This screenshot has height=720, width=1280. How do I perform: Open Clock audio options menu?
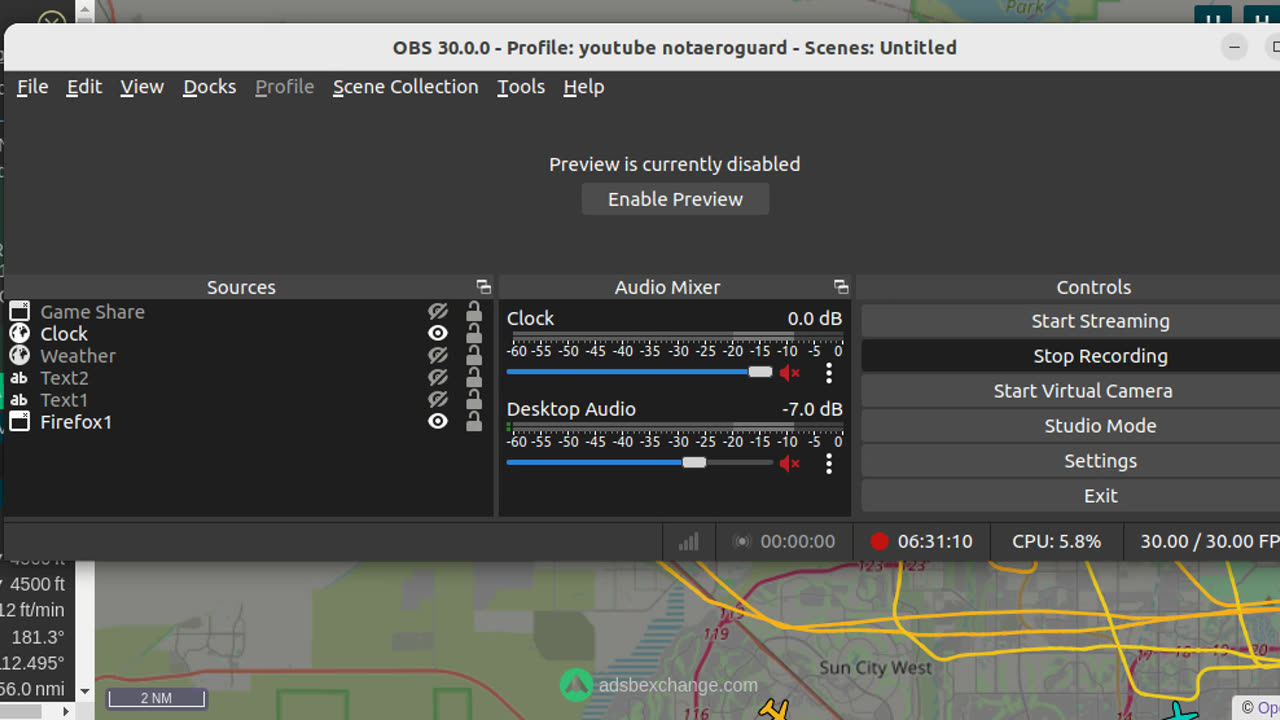[829, 373]
